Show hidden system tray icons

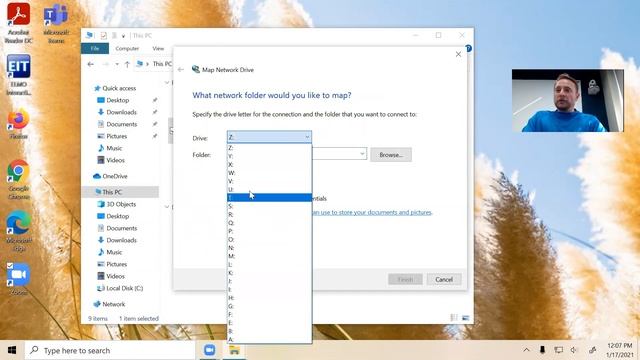click(x=527, y=350)
